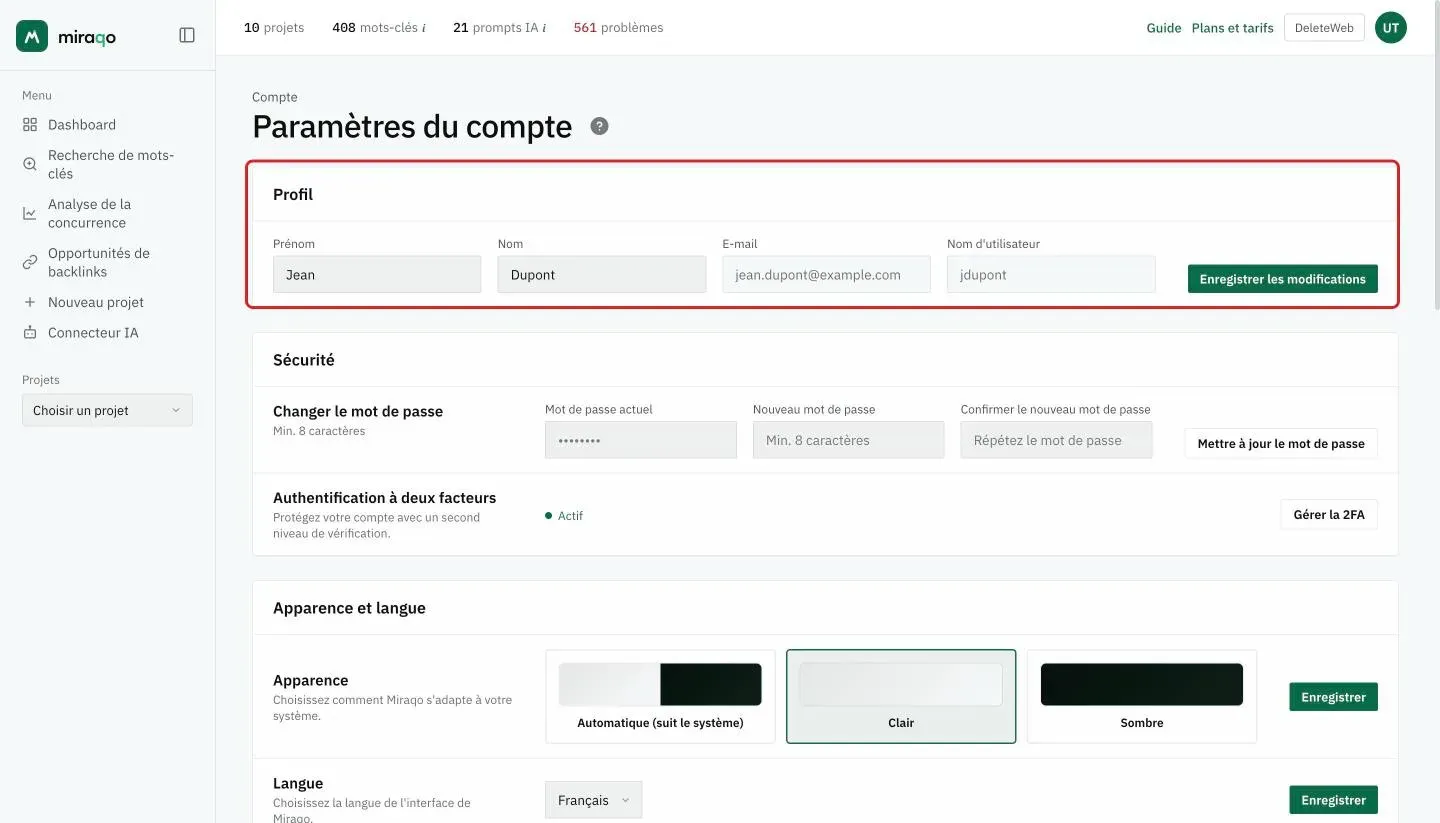This screenshot has width=1440, height=823.
Task: Open the Français language dropdown
Action: [x=594, y=800]
